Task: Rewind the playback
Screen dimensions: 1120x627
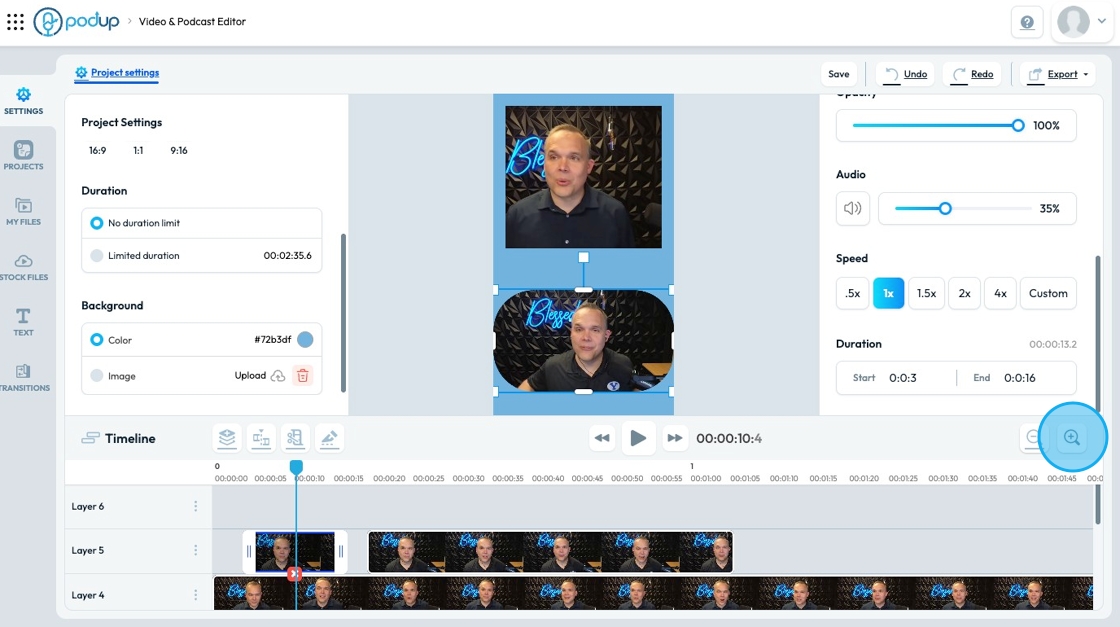Action: pyautogui.click(x=602, y=438)
